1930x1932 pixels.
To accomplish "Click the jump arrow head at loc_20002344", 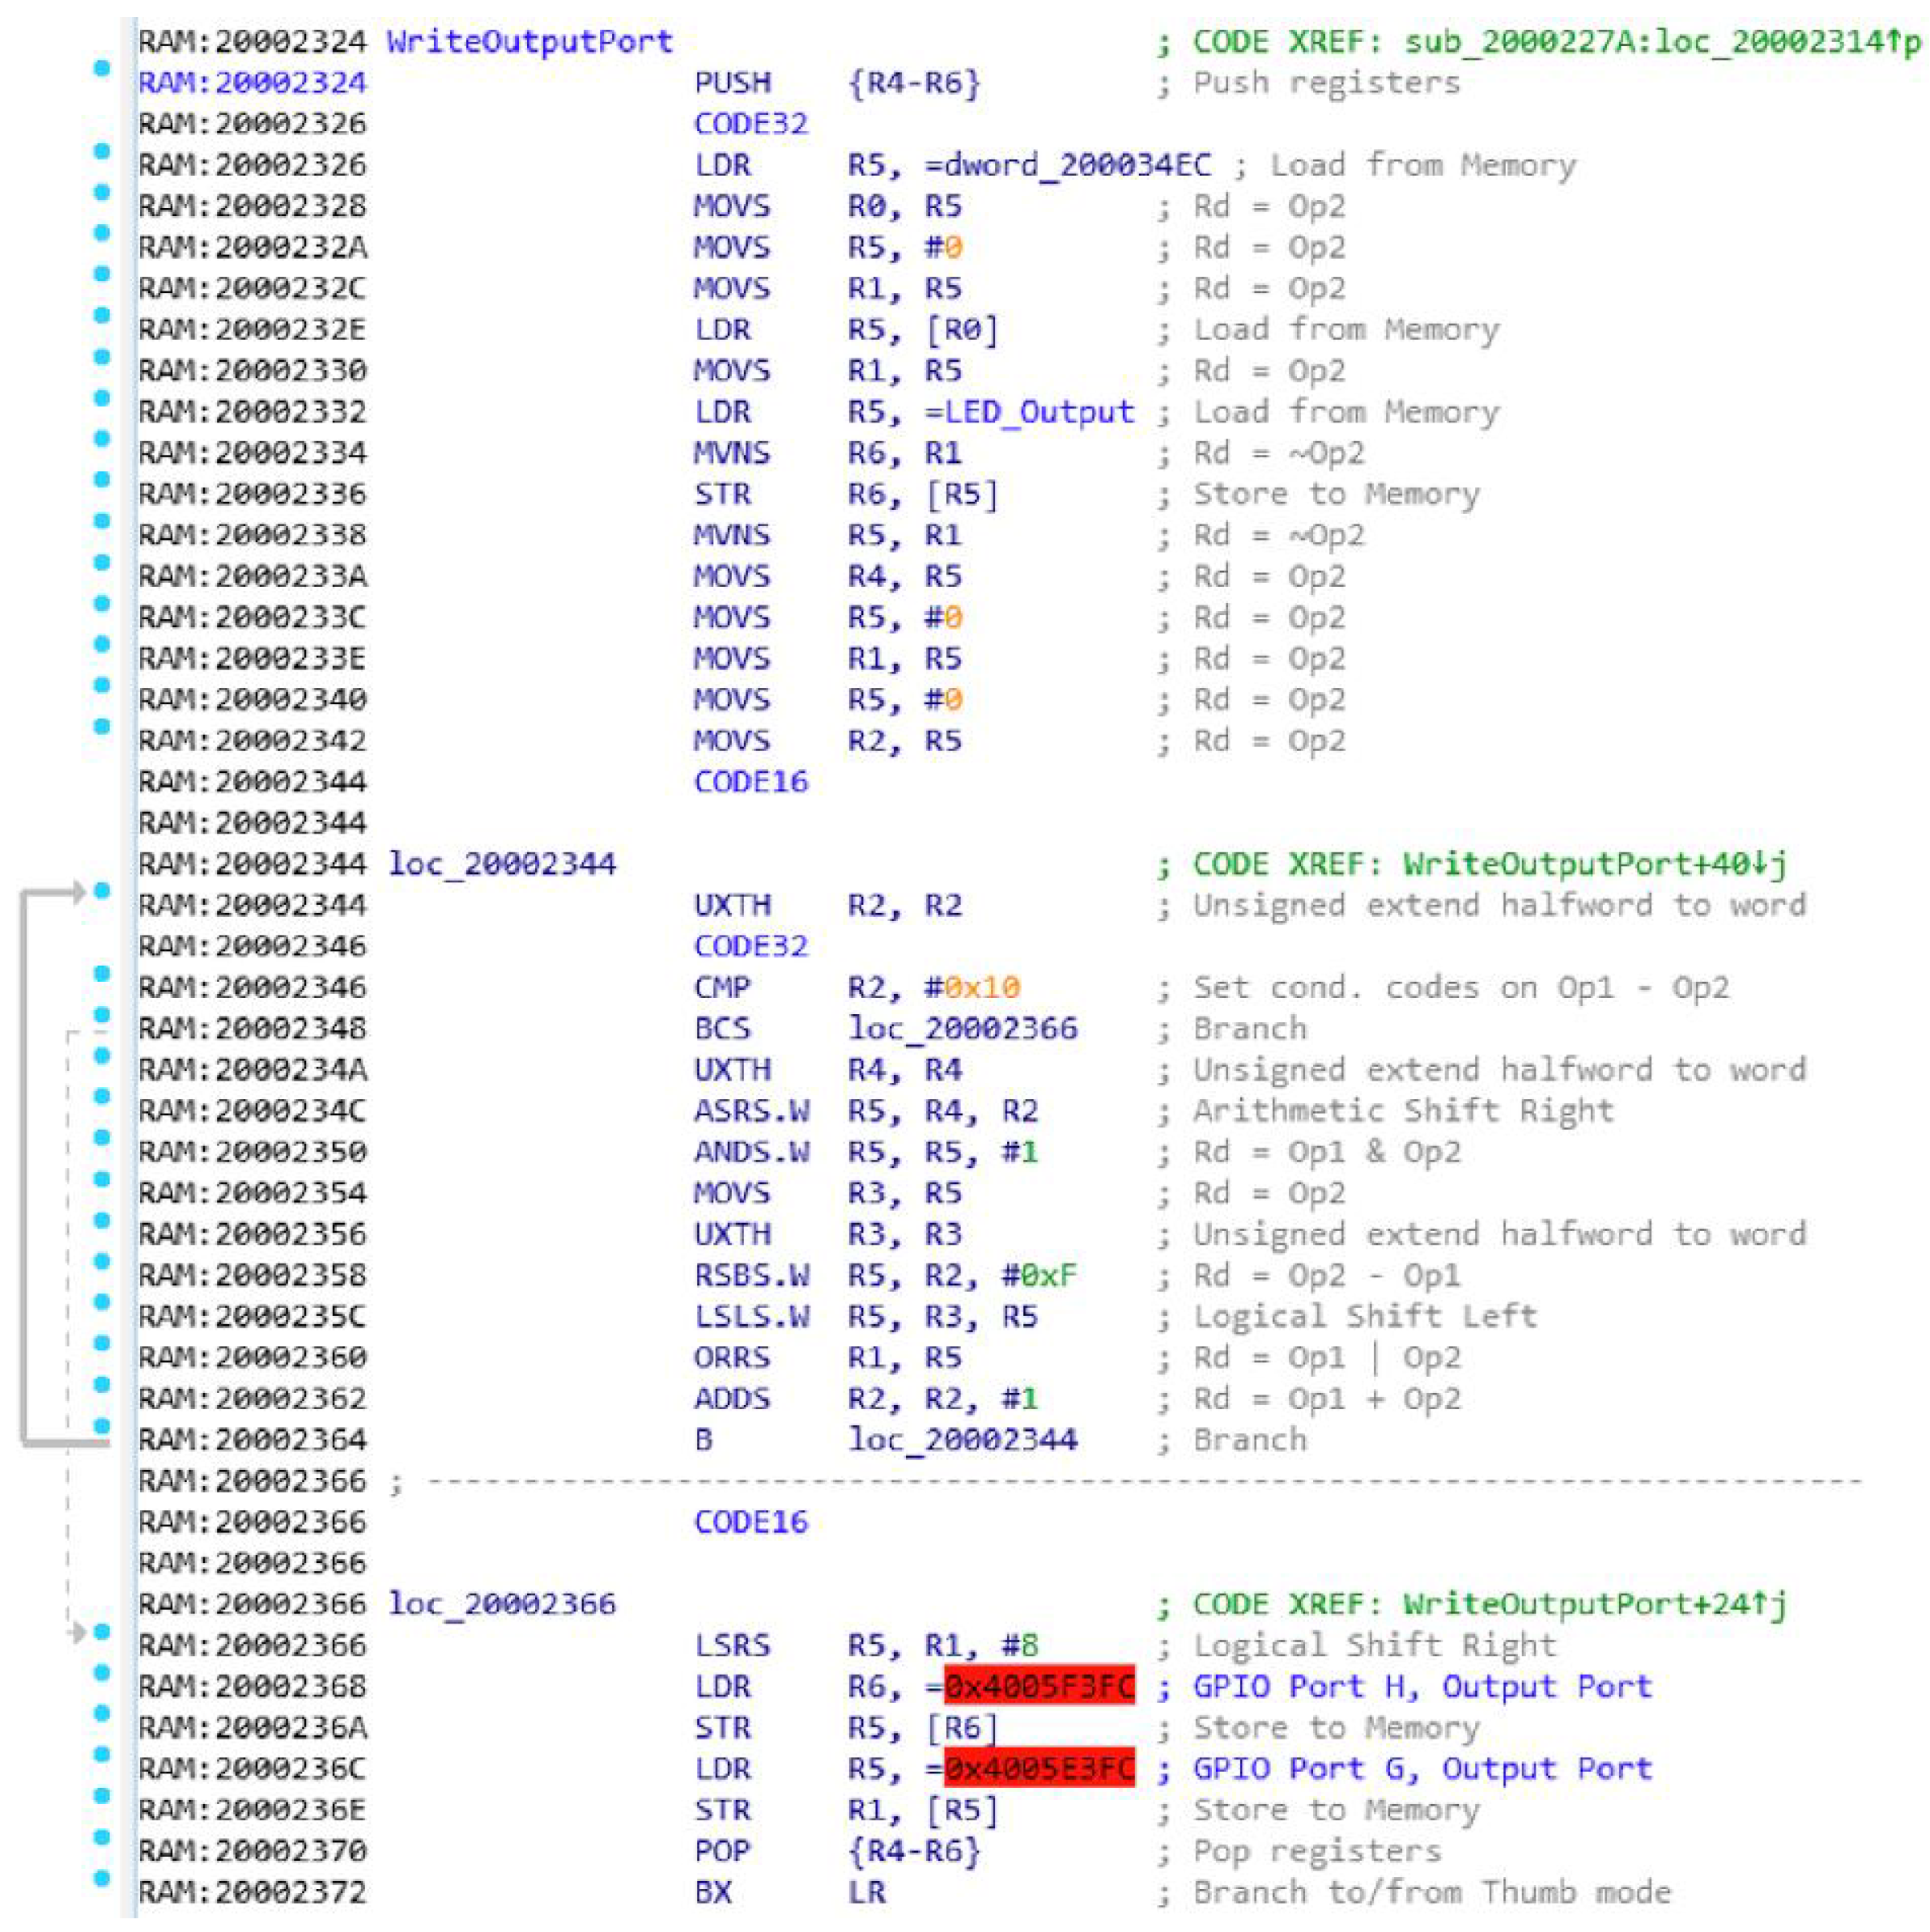I will 76,891.
